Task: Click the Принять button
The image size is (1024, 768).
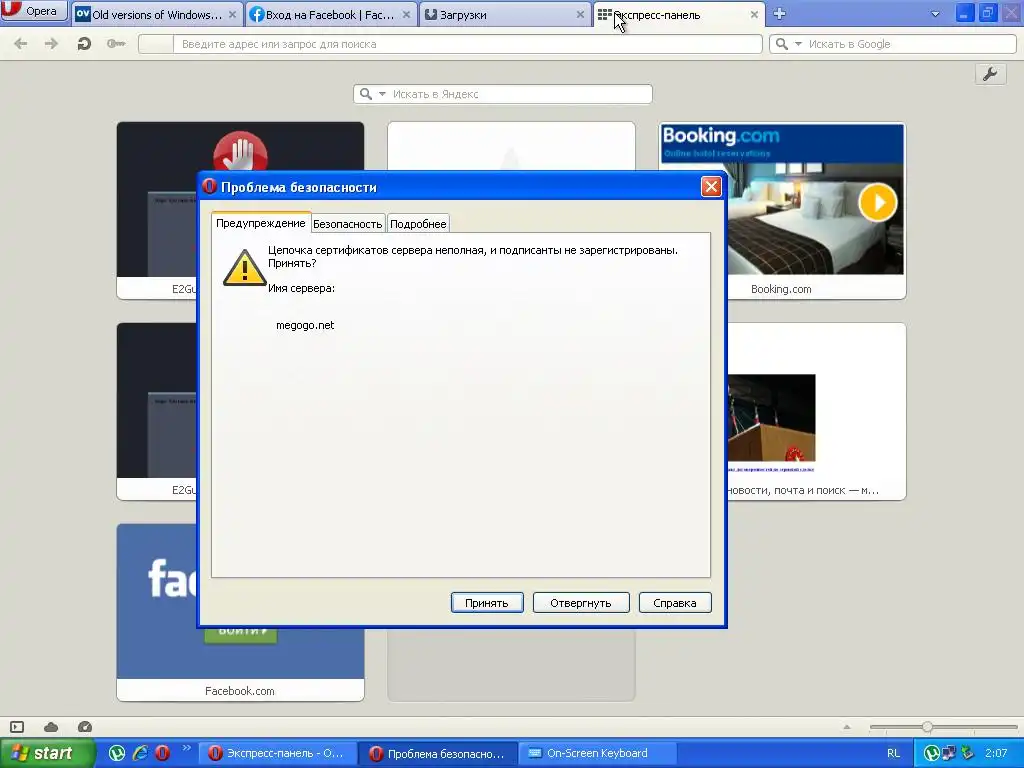Action: 487,603
